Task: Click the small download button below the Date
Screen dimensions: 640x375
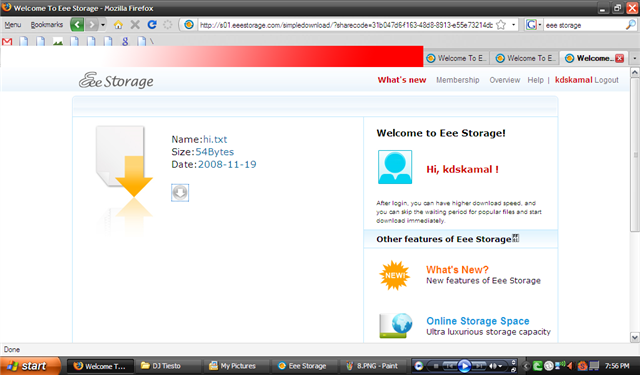Action: coord(180,193)
